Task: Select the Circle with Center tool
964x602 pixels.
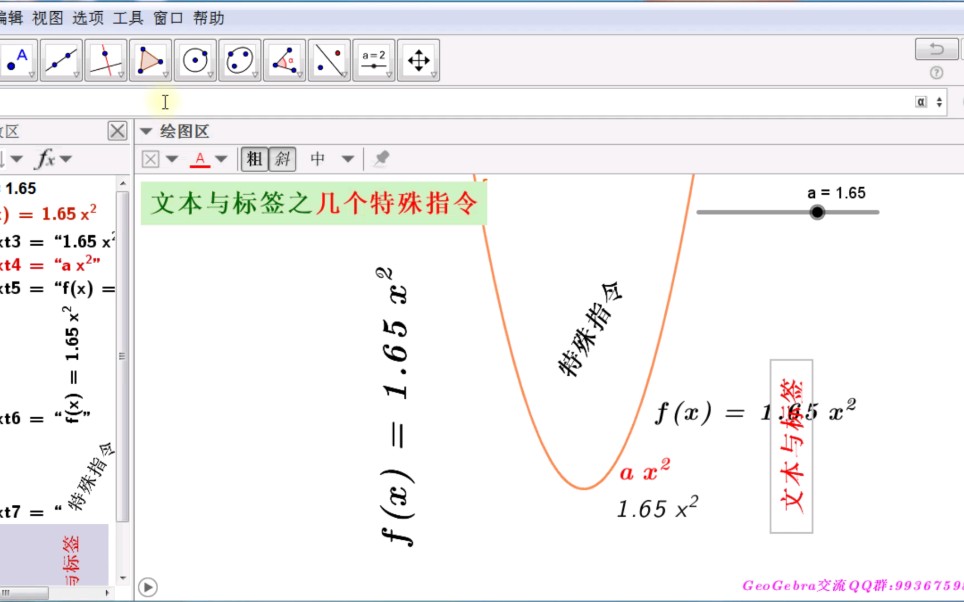Action: 194,59
